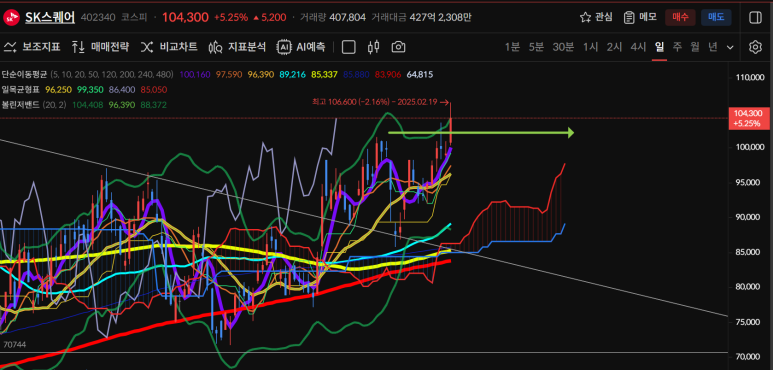The height and width of the screenshot is (370, 773).
Task: Click the SK스퀘어 company logo icon
Action: tap(11, 18)
